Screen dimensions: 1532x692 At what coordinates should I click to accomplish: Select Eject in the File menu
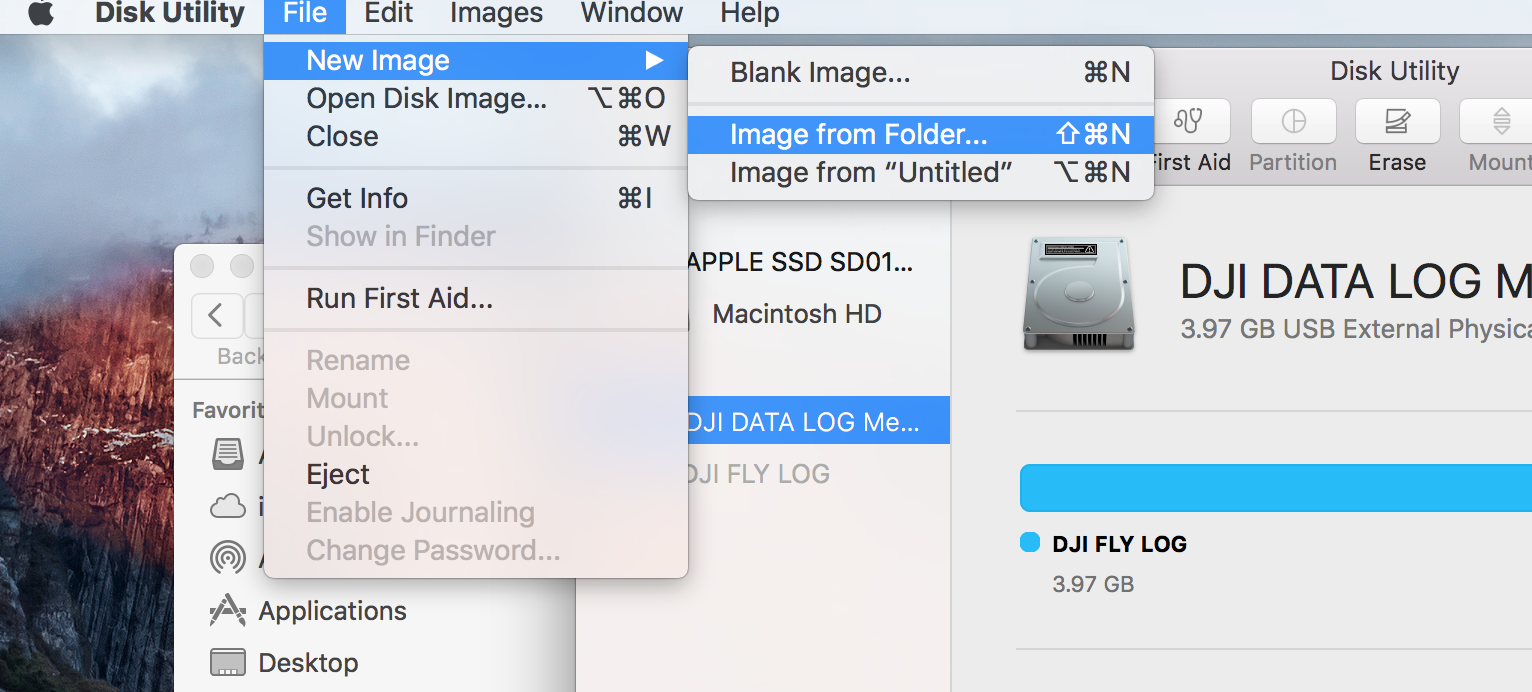coord(476,475)
